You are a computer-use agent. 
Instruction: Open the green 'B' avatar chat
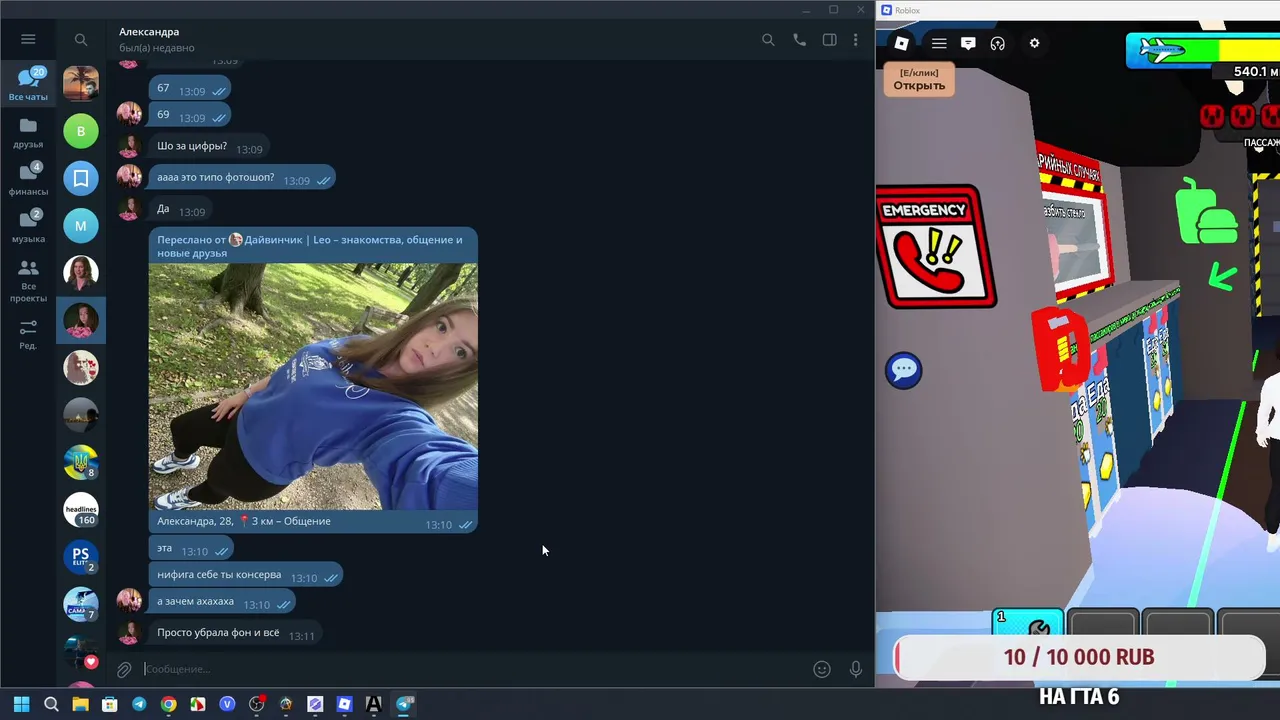tap(81, 131)
